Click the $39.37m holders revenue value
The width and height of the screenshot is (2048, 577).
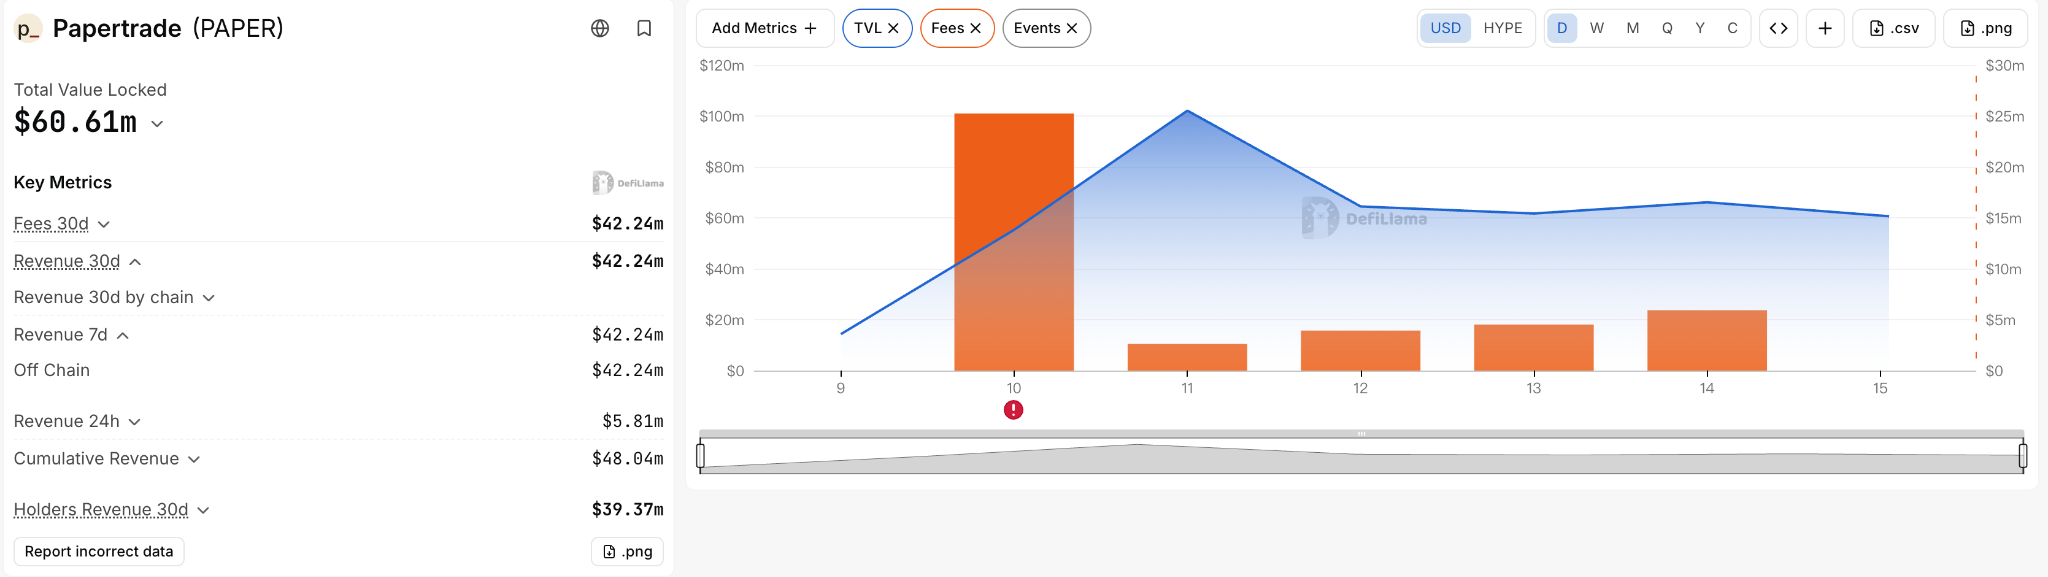628,510
